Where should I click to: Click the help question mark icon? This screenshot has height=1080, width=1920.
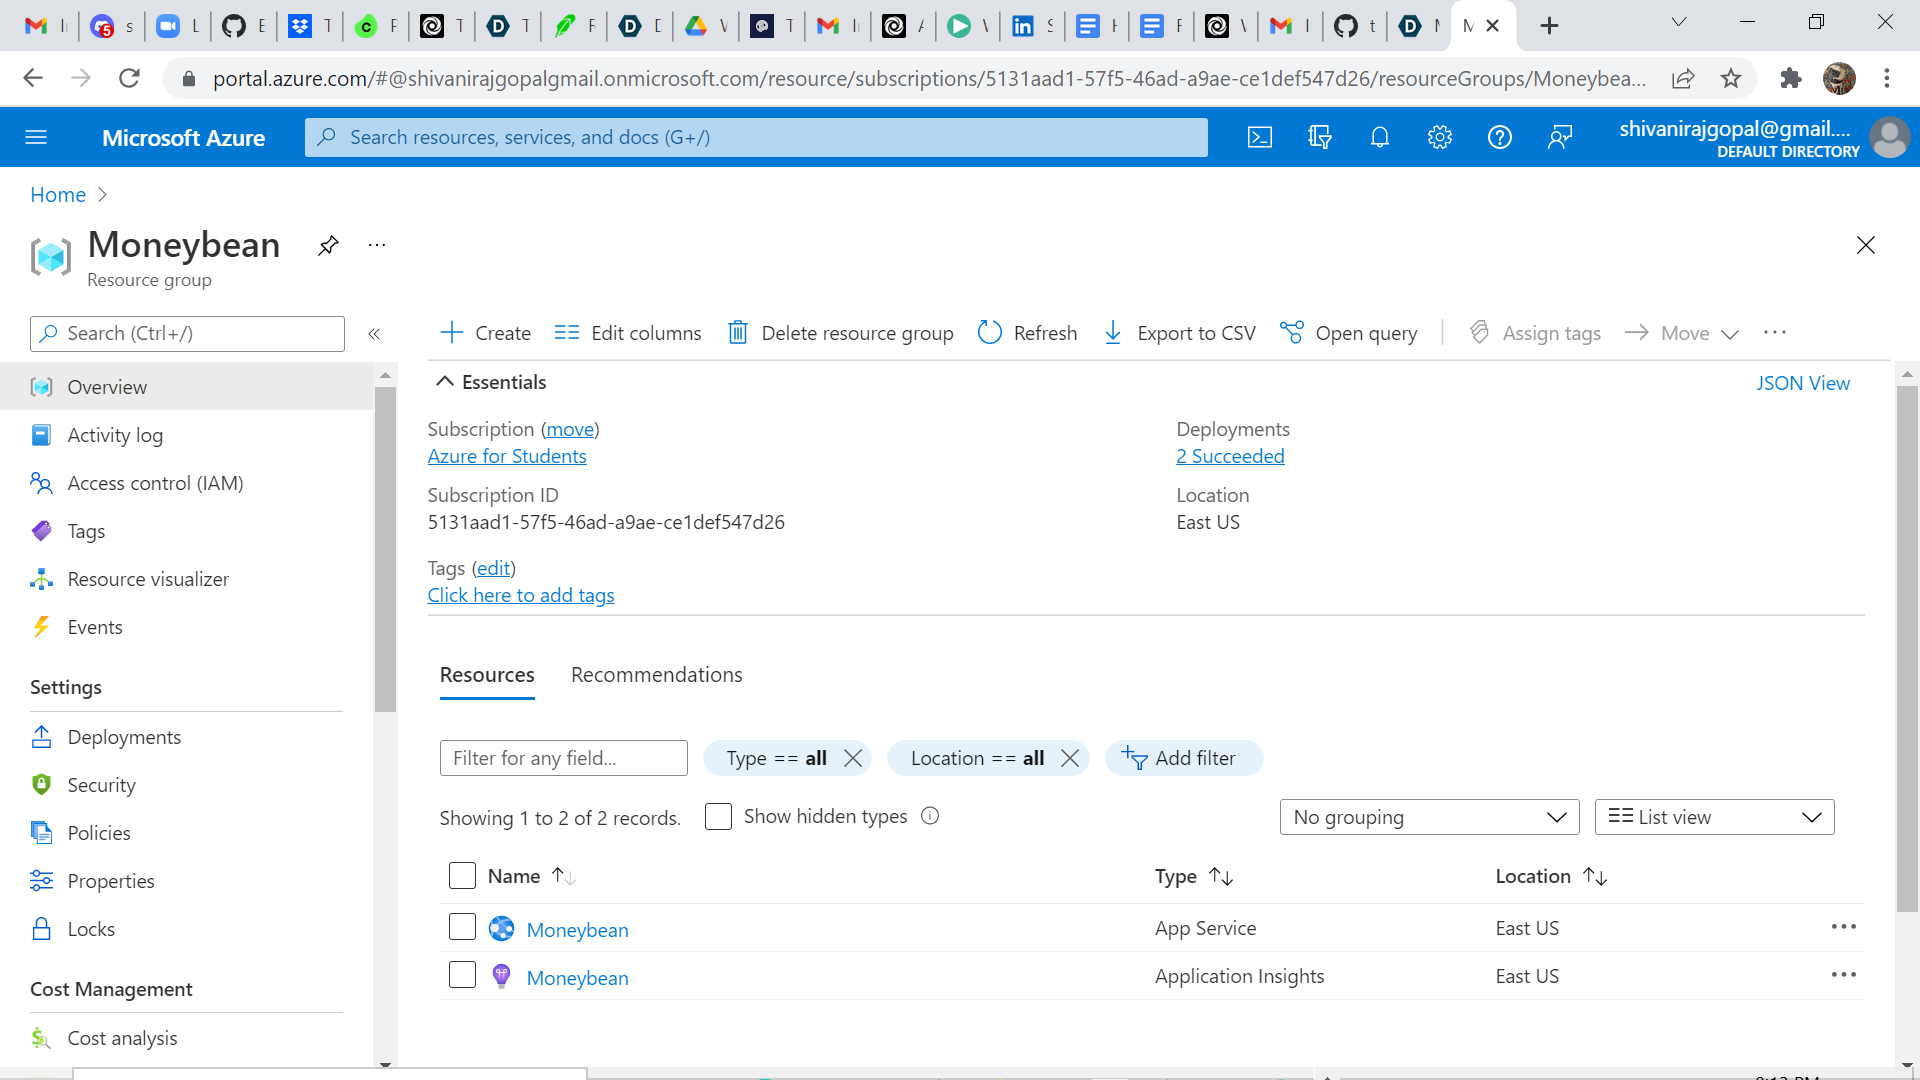click(1500, 138)
